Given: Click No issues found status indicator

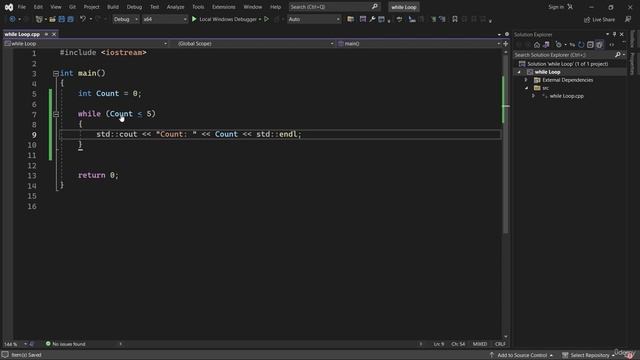Looking at the screenshot, I should pyautogui.click(x=66, y=344).
